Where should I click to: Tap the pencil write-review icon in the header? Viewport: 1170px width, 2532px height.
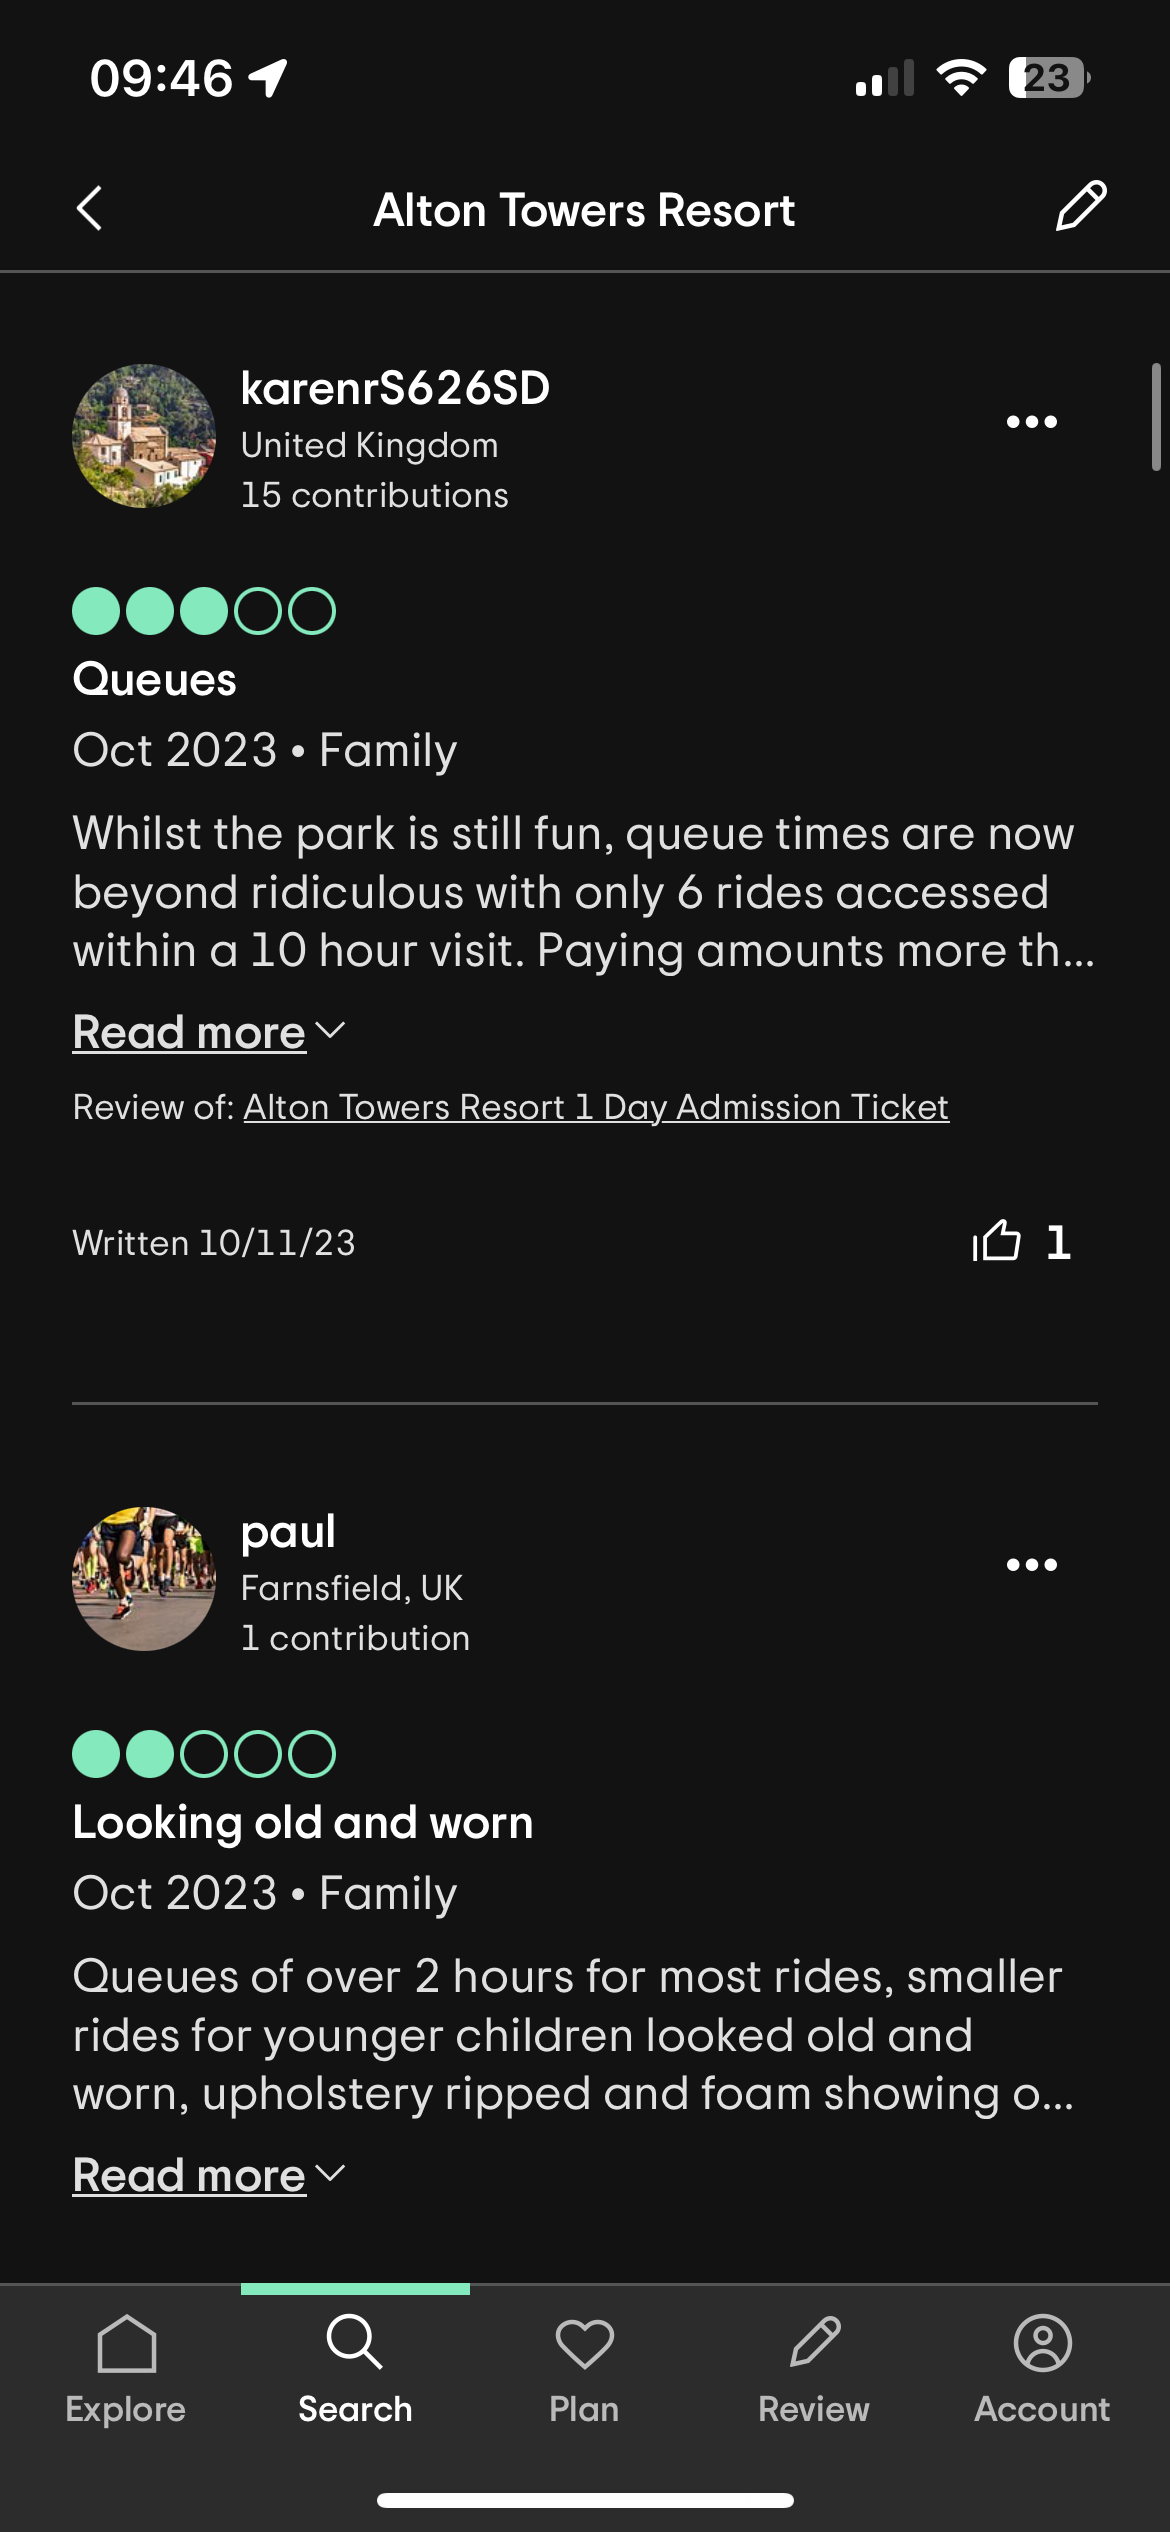tap(1081, 207)
